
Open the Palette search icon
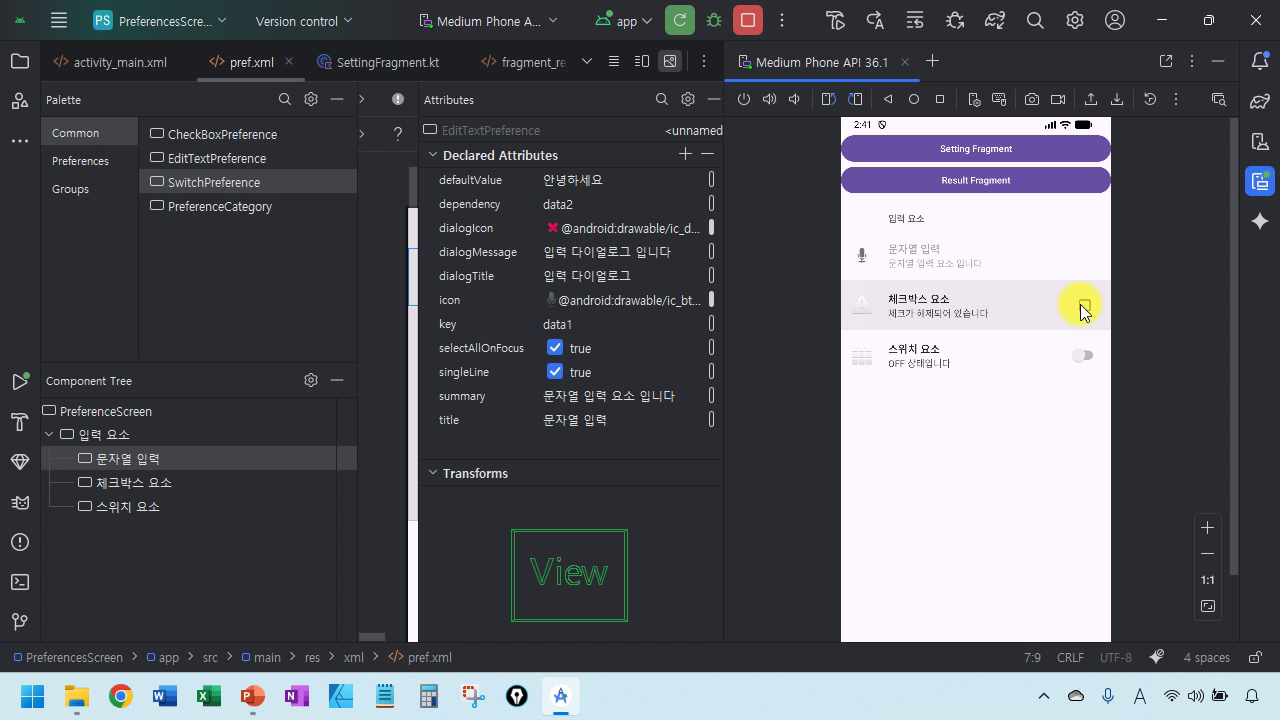click(285, 99)
